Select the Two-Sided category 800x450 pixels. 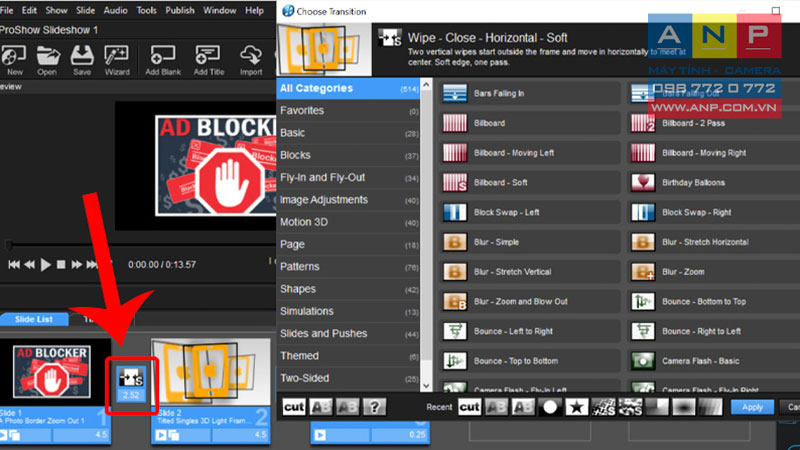click(x=348, y=378)
